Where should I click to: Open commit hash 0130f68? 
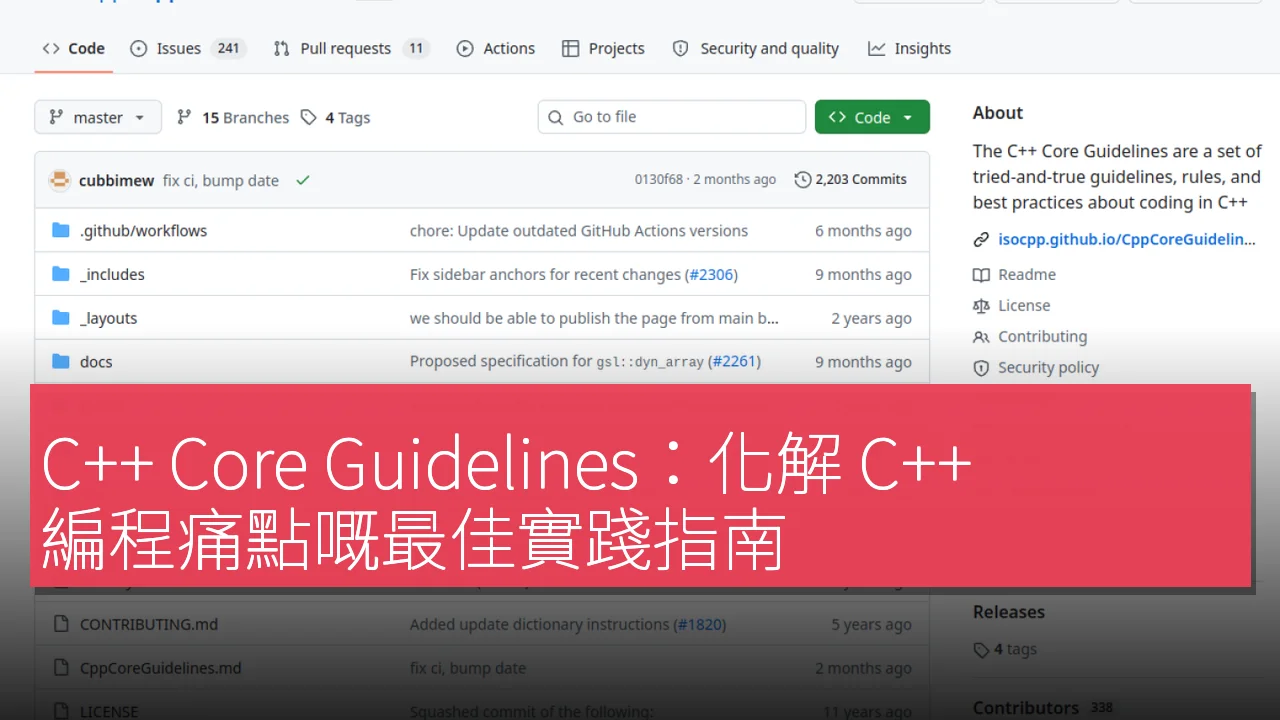click(658, 180)
